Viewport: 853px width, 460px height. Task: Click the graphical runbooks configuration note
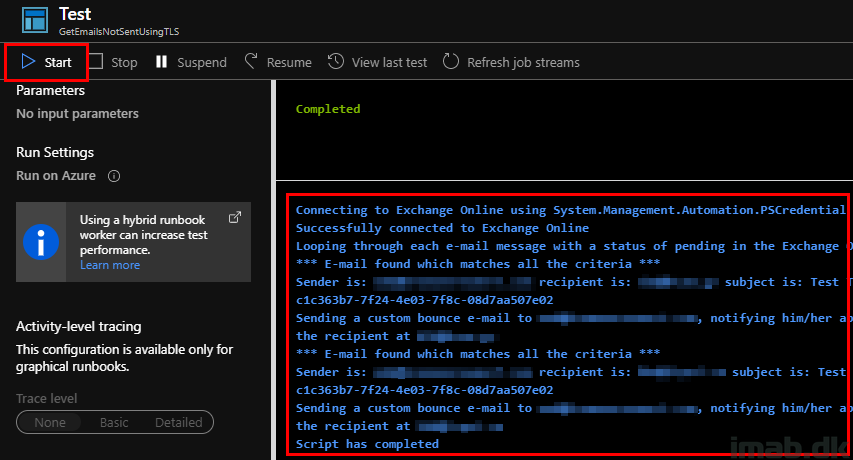(x=124, y=358)
